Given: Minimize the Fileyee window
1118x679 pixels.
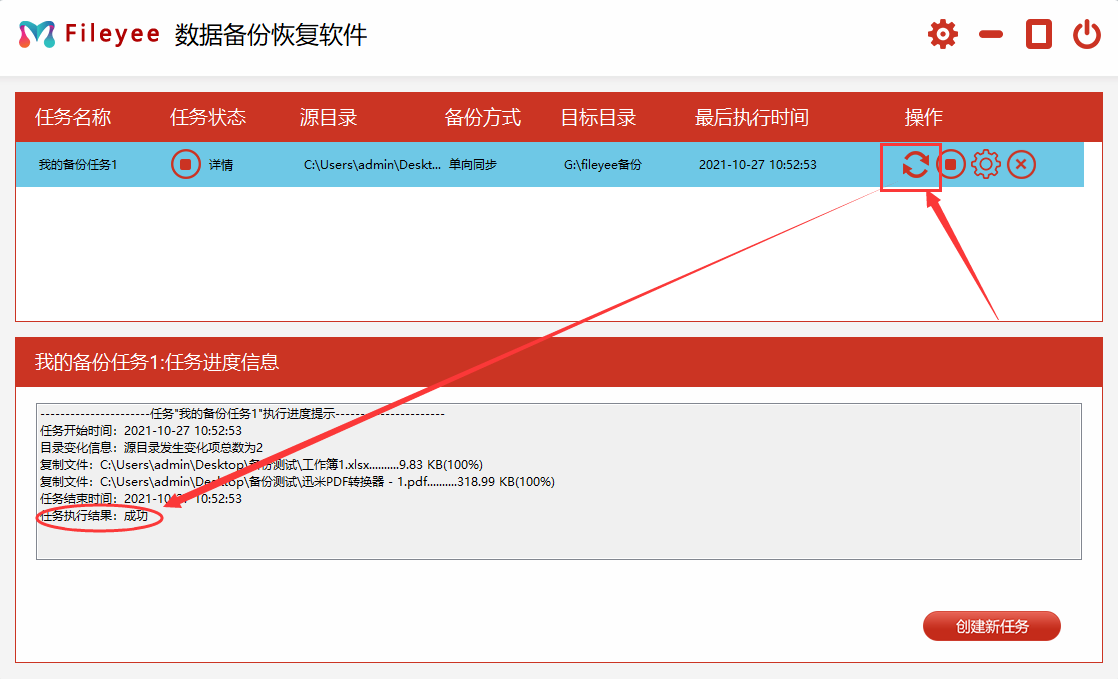Looking at the screenshot, I should click(991, 35).
